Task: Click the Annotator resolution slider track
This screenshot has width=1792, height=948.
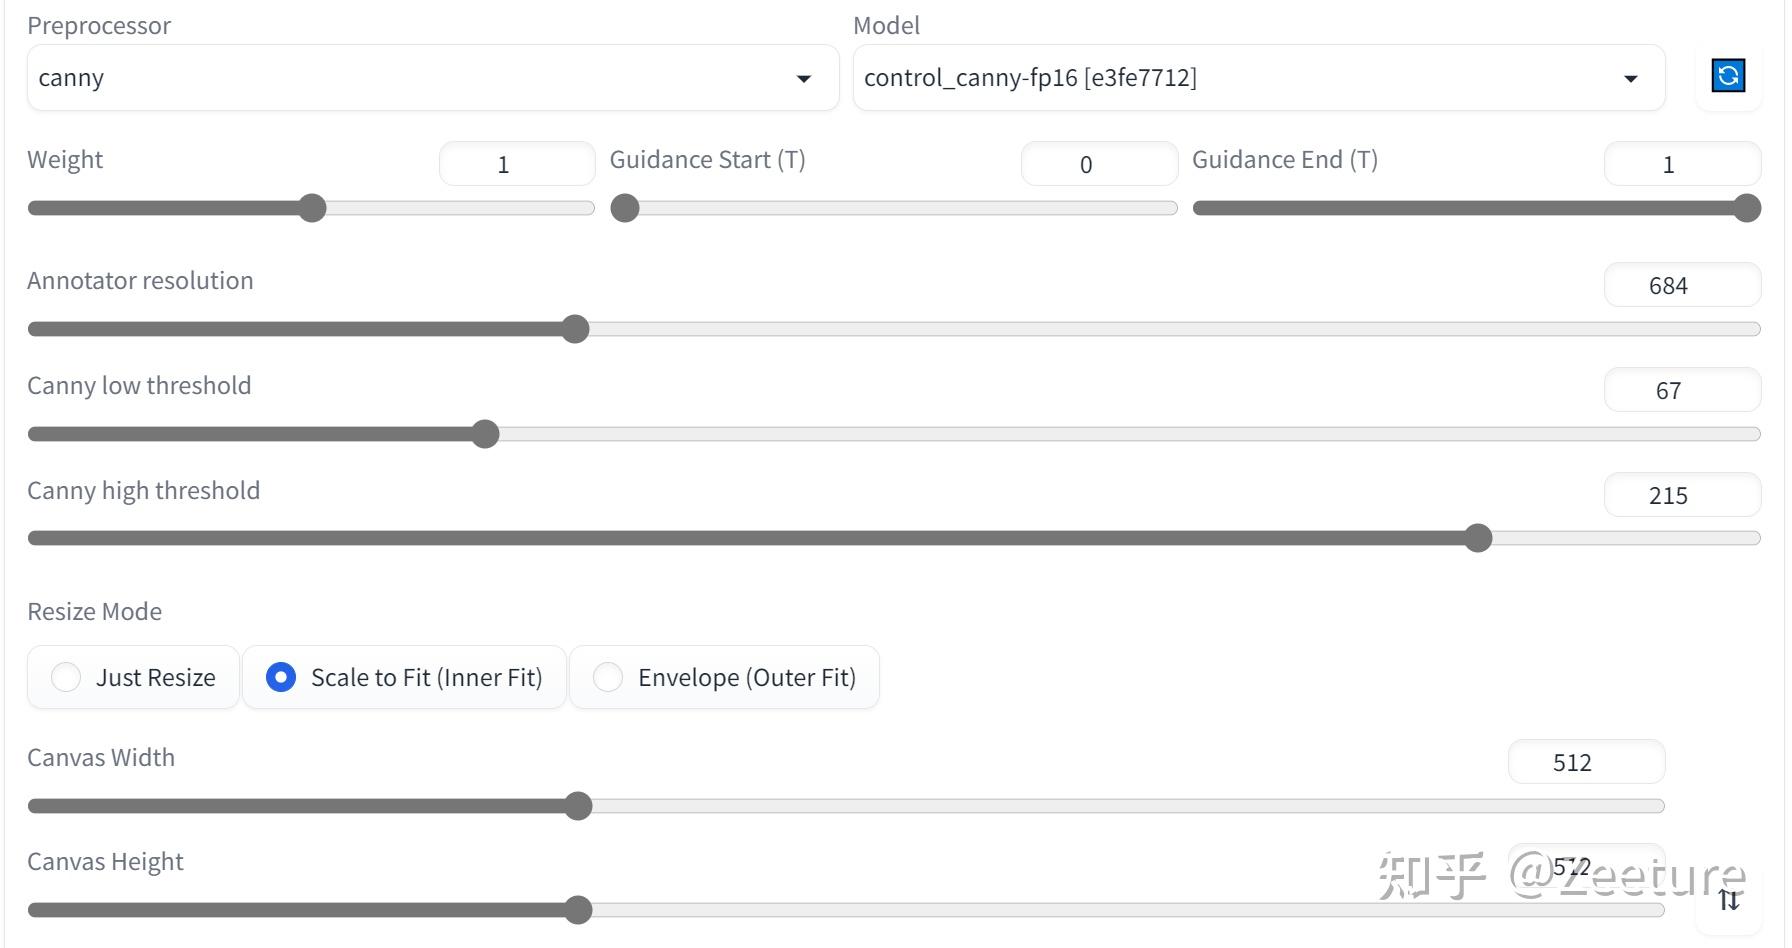Action: (x=894, y=329)
